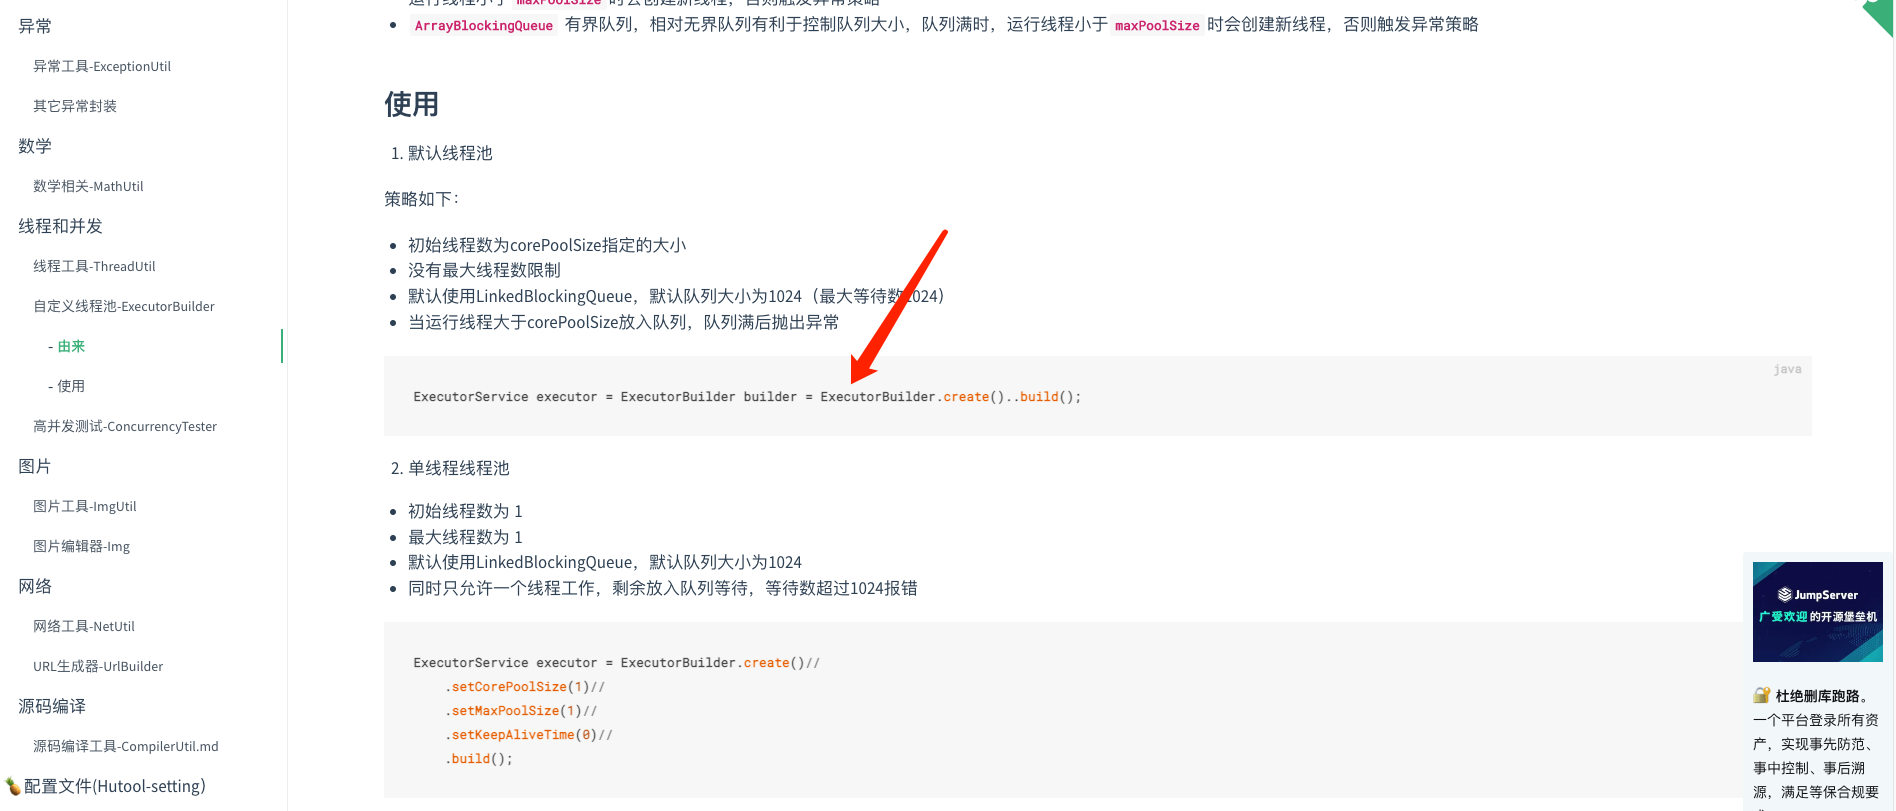
Task: Open 高并发测试-ConcurrencyTester page
Action: 125,426
